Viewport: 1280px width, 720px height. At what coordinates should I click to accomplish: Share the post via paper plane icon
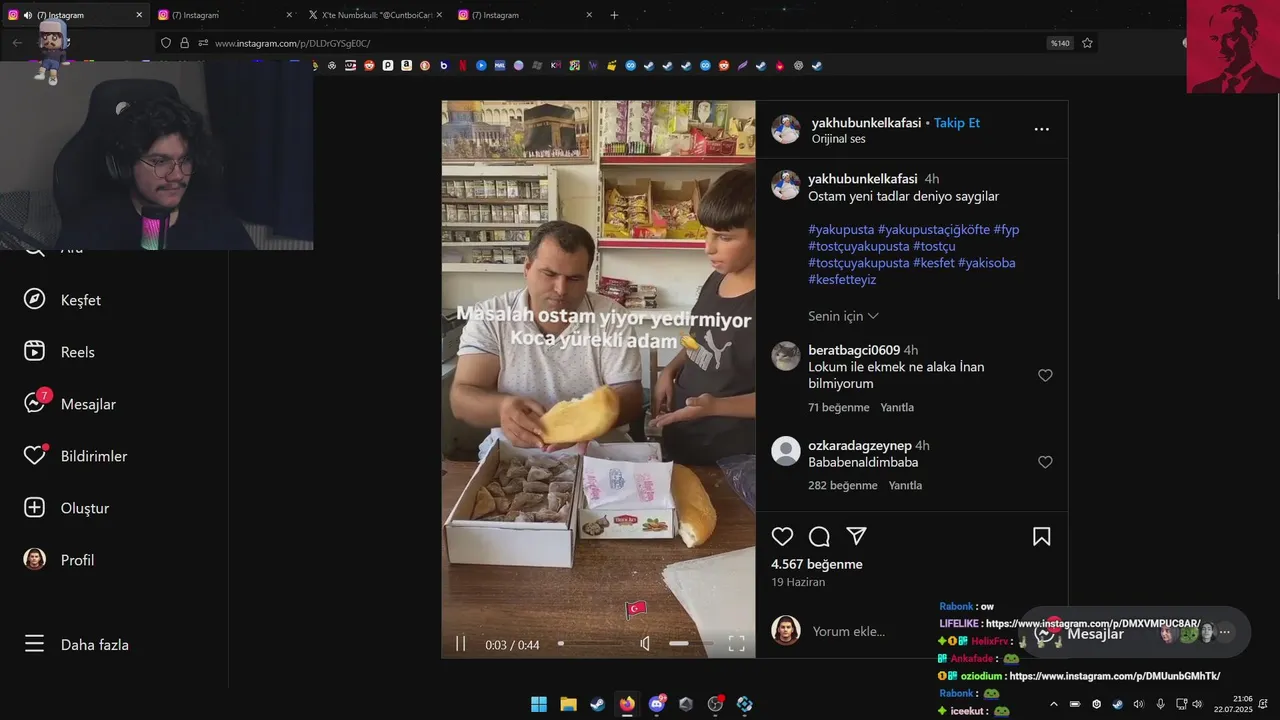click(856, 536)
